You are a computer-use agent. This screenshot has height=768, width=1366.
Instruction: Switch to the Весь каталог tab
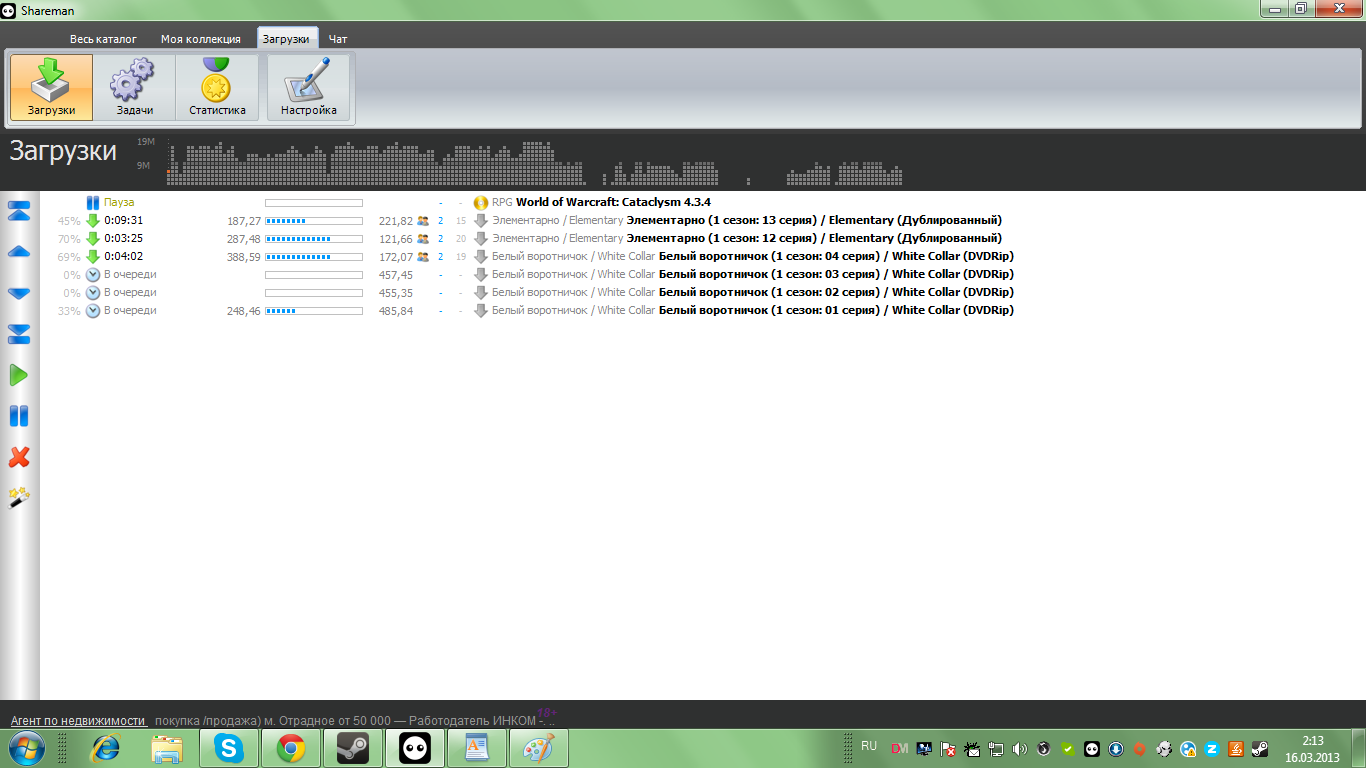tap(103, 39)
